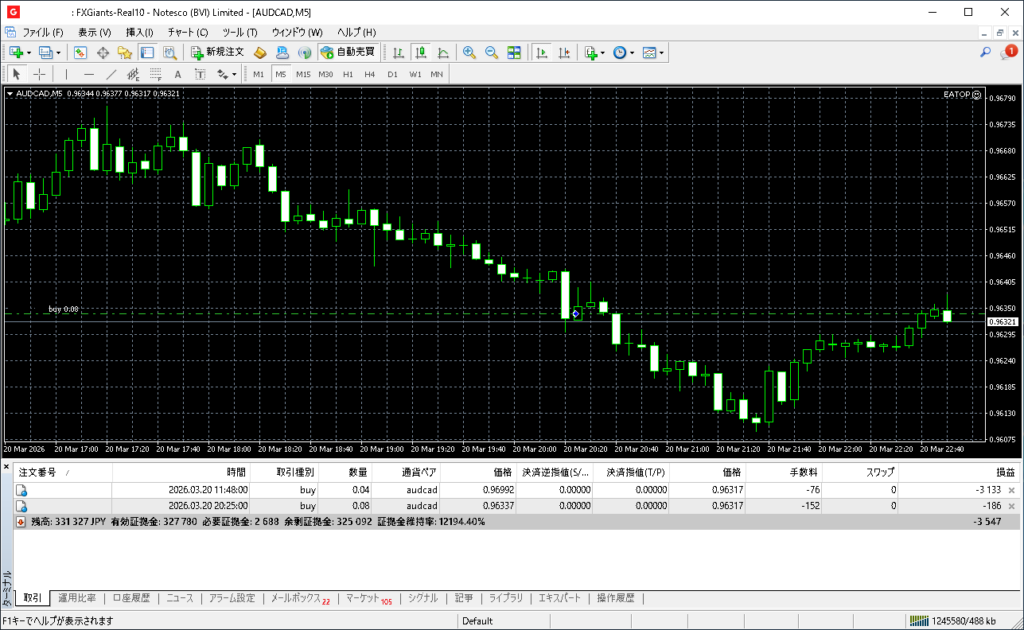Toggle chart shift from the right edge
This screenshot has height=630, width=1024.
pos(564,52)
